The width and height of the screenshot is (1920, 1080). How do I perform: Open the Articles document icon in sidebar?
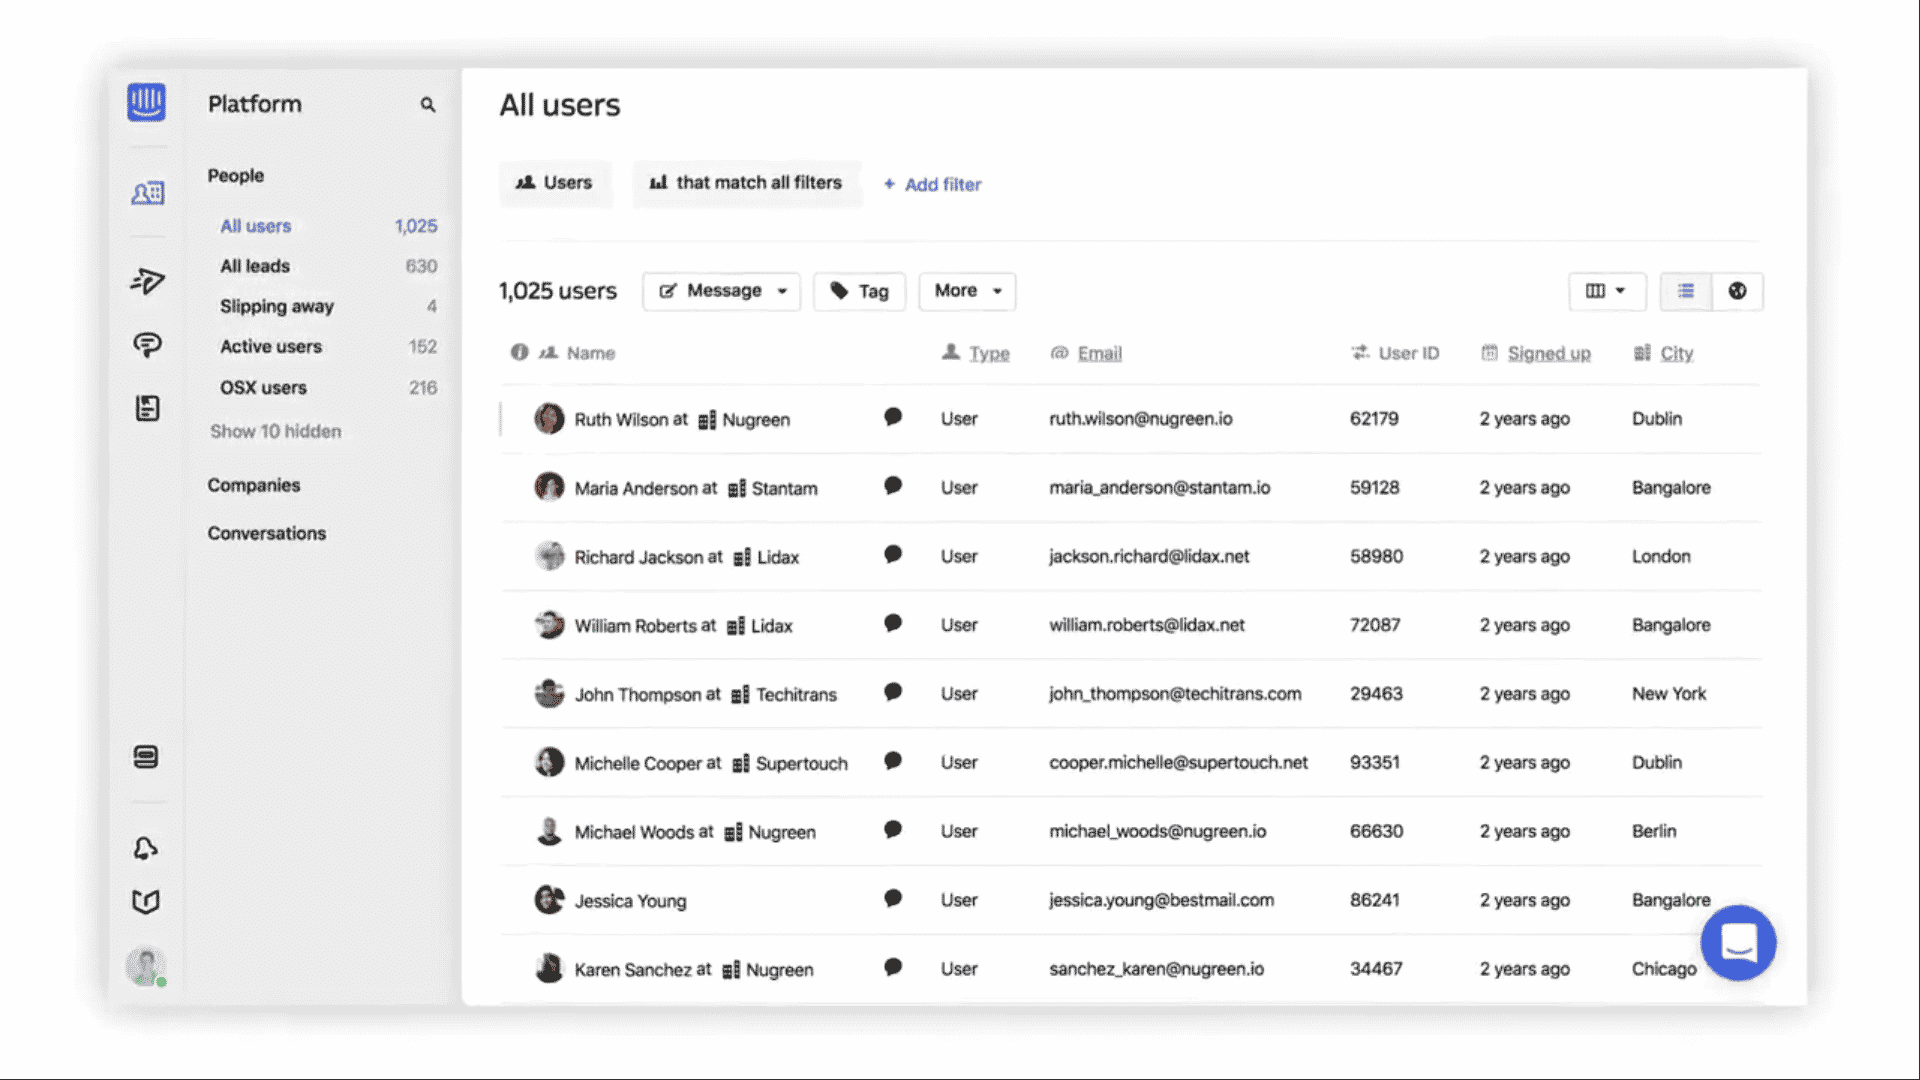[x=147, y=408]
